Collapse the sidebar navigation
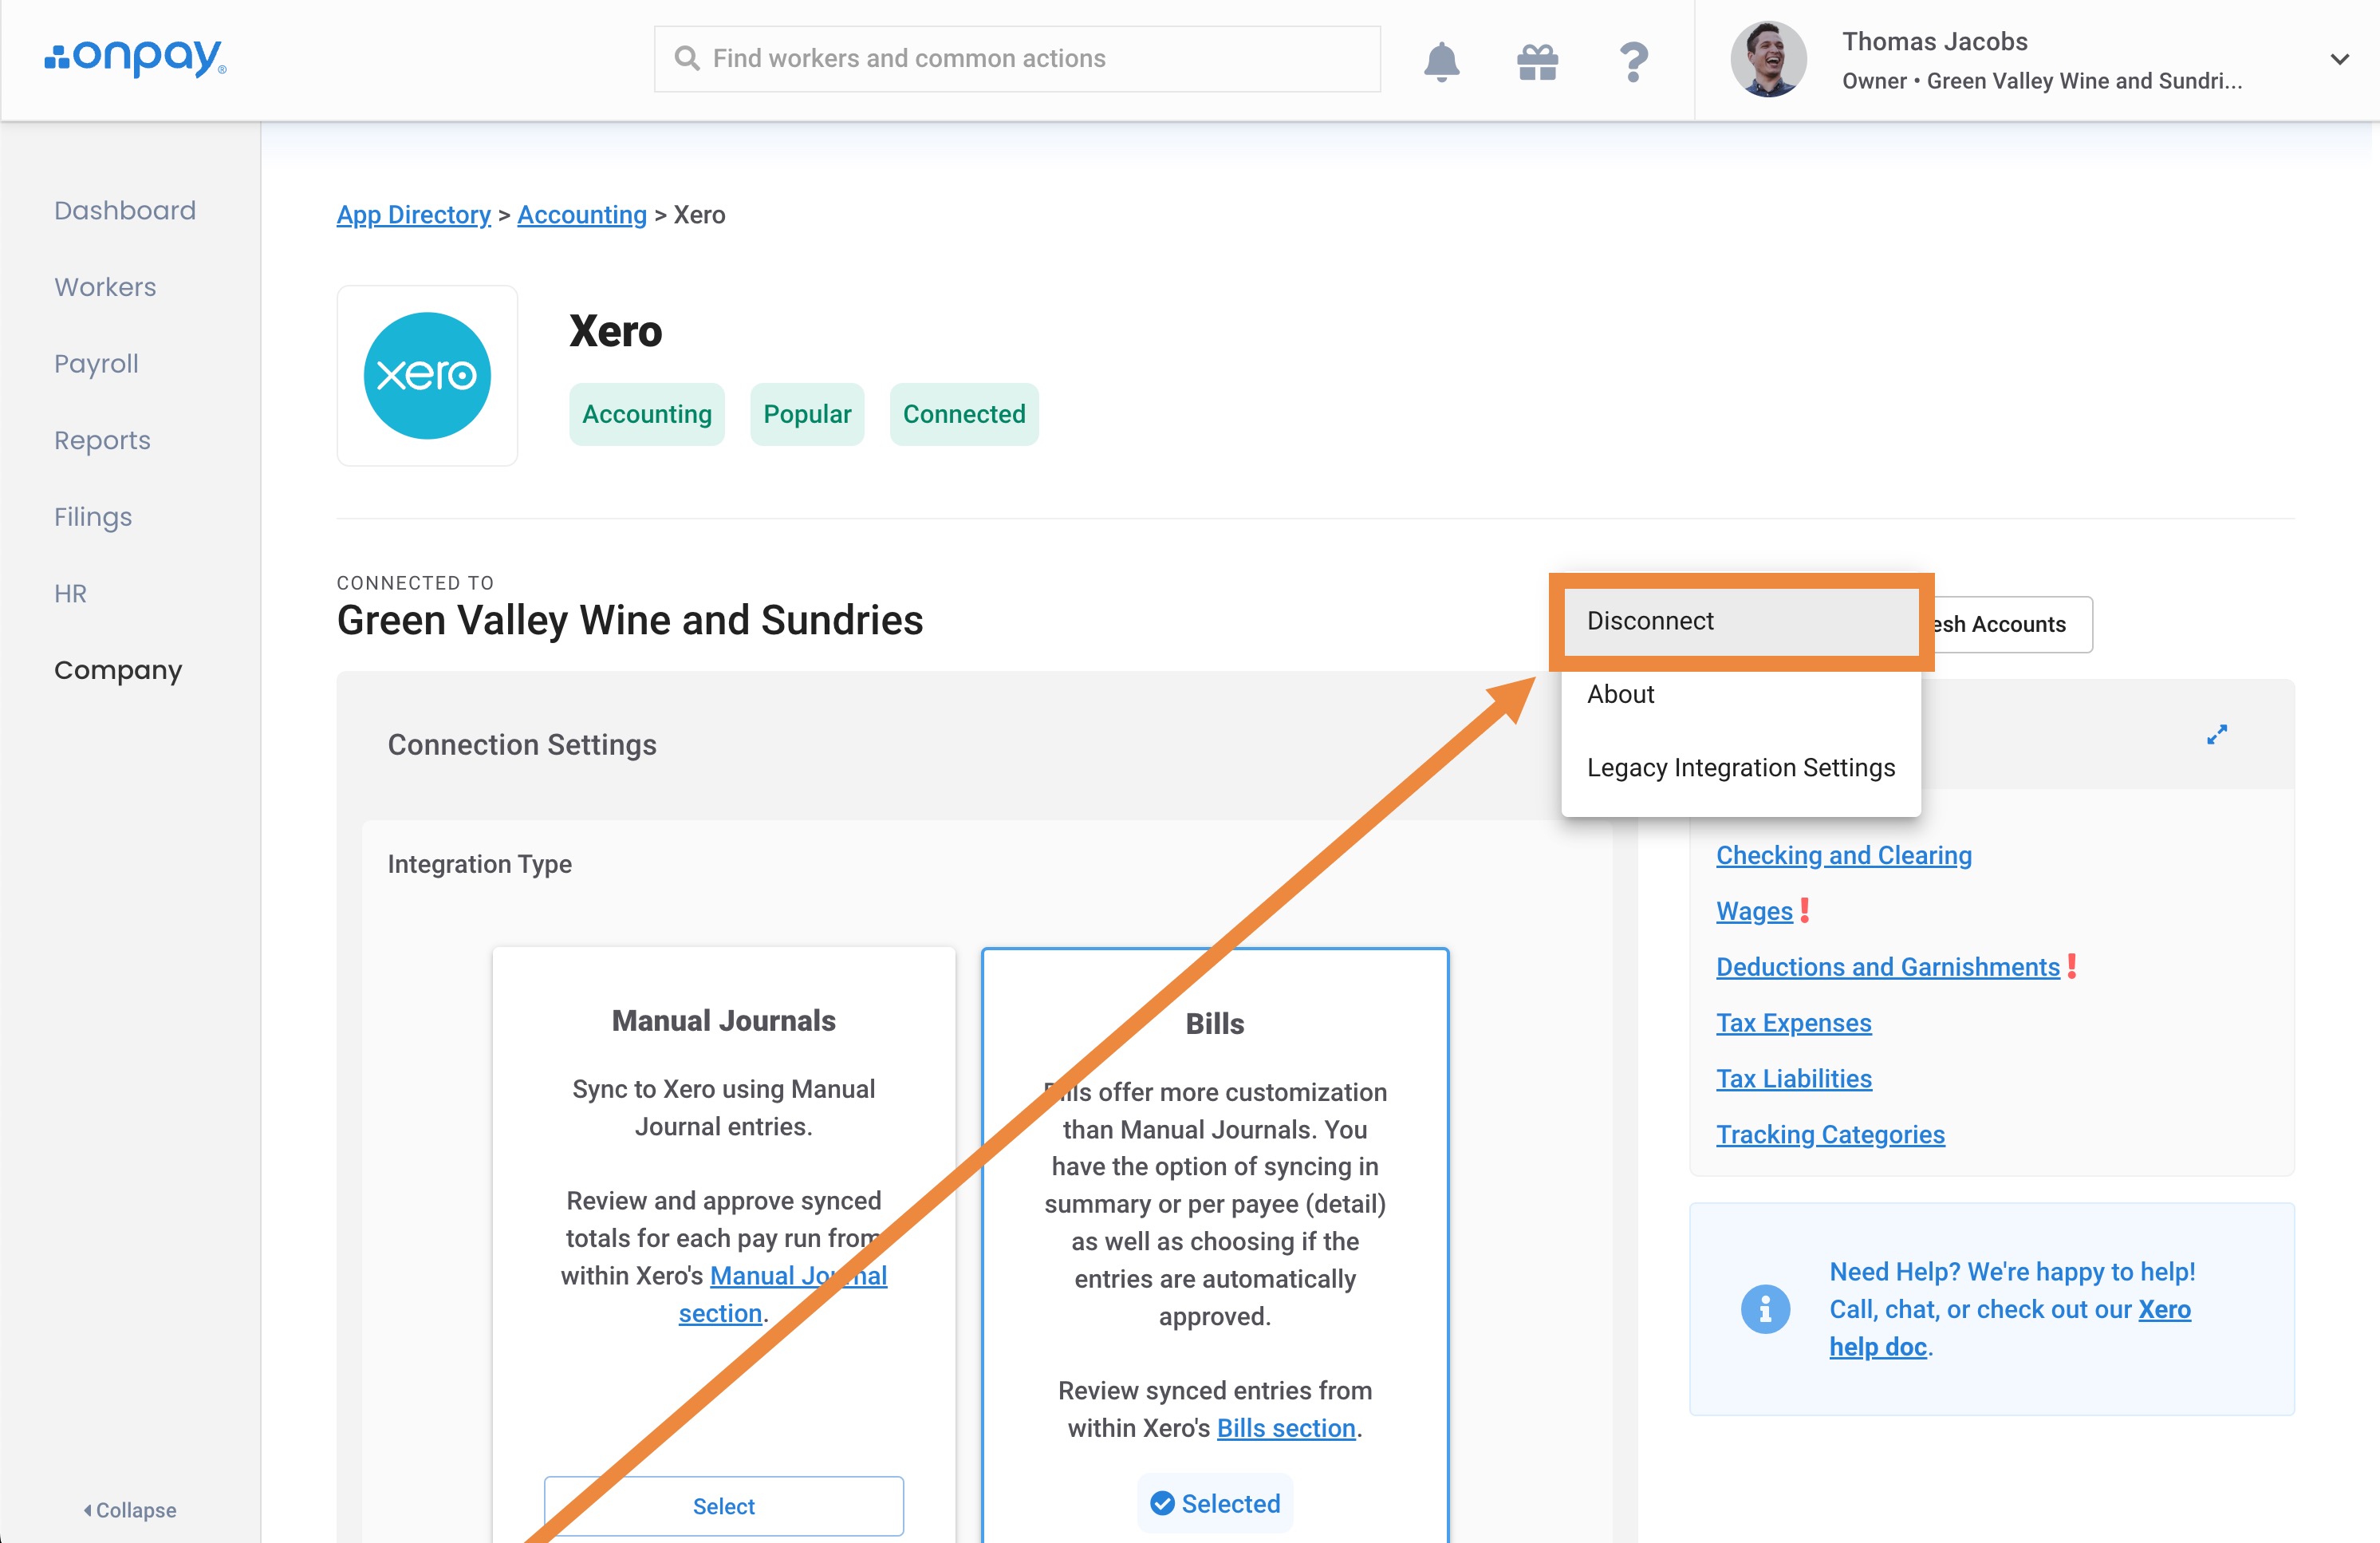The width and height of the screenshot is (2380, 1543). coord(130,1510)
